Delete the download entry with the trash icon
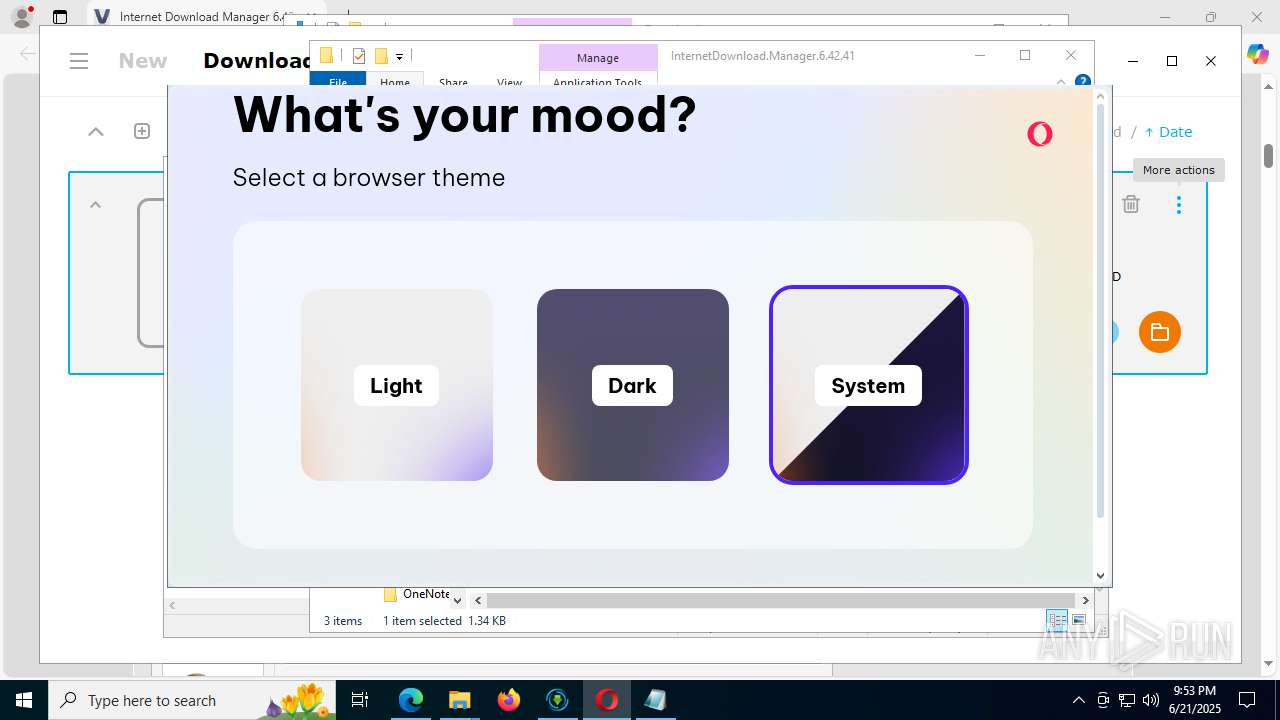The image size is (1280, 720). tap(1131, 204)
